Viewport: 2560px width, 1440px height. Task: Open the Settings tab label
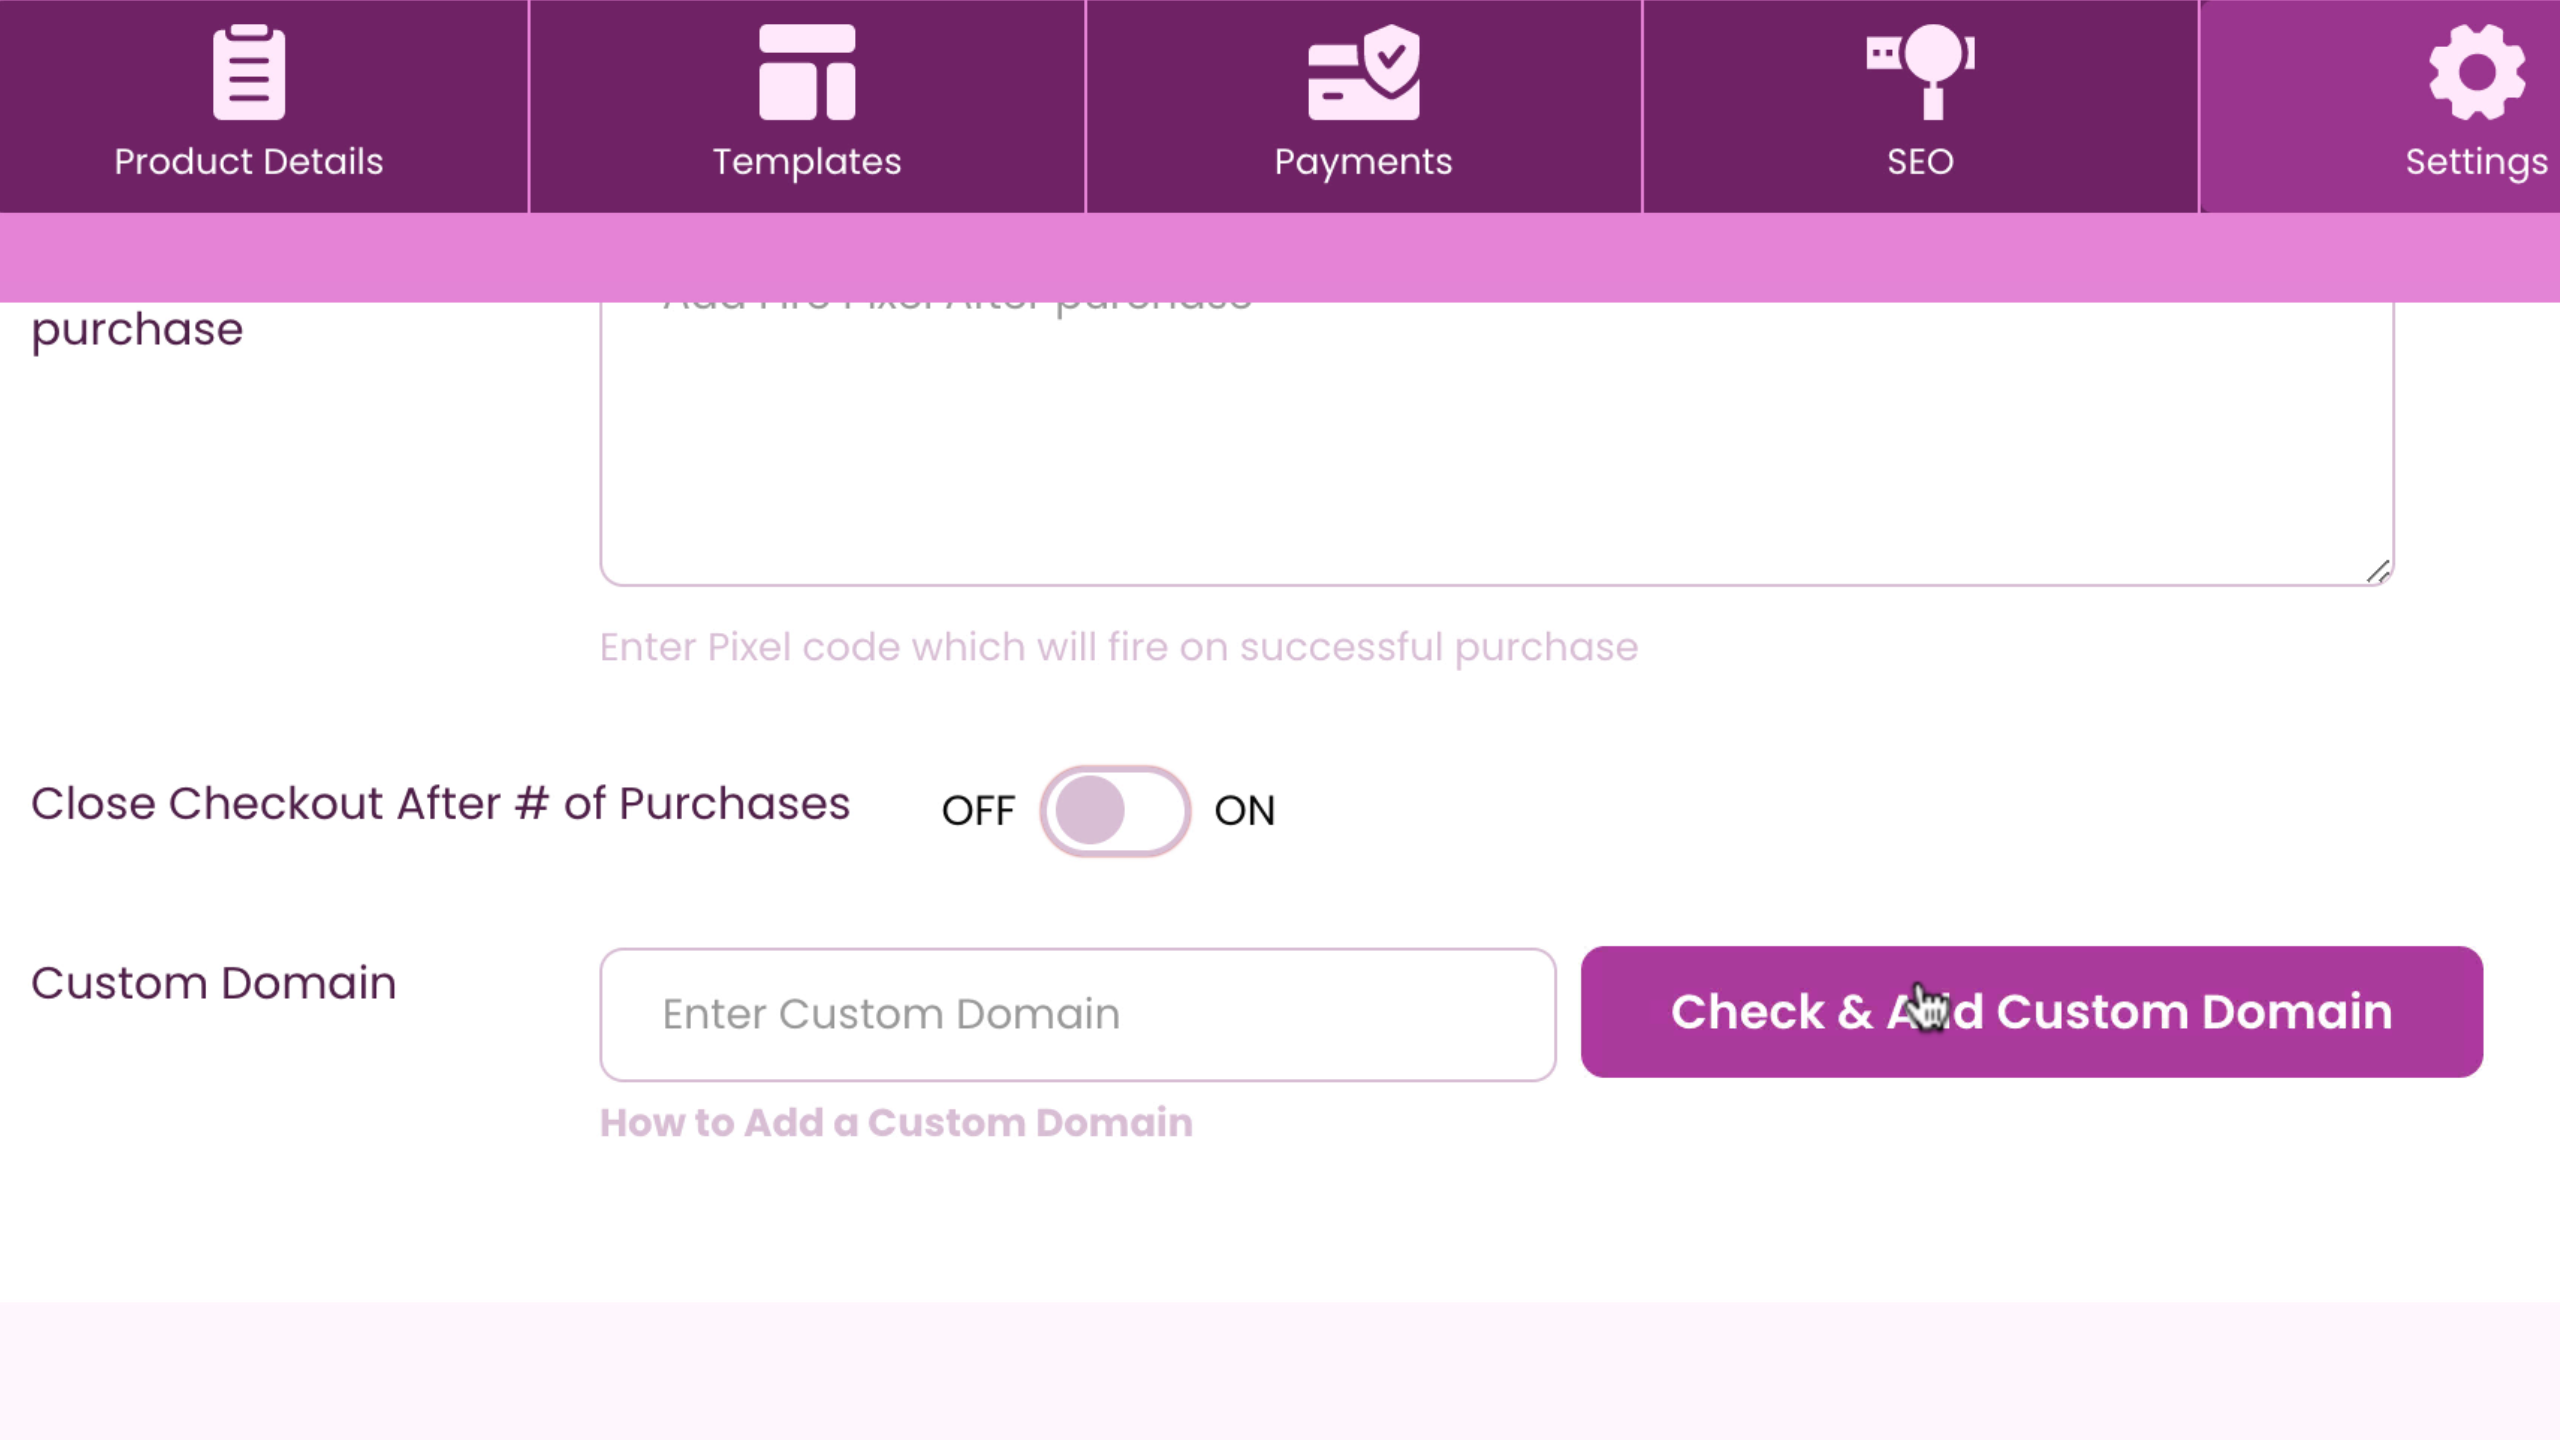click(x=2476, y=162)
